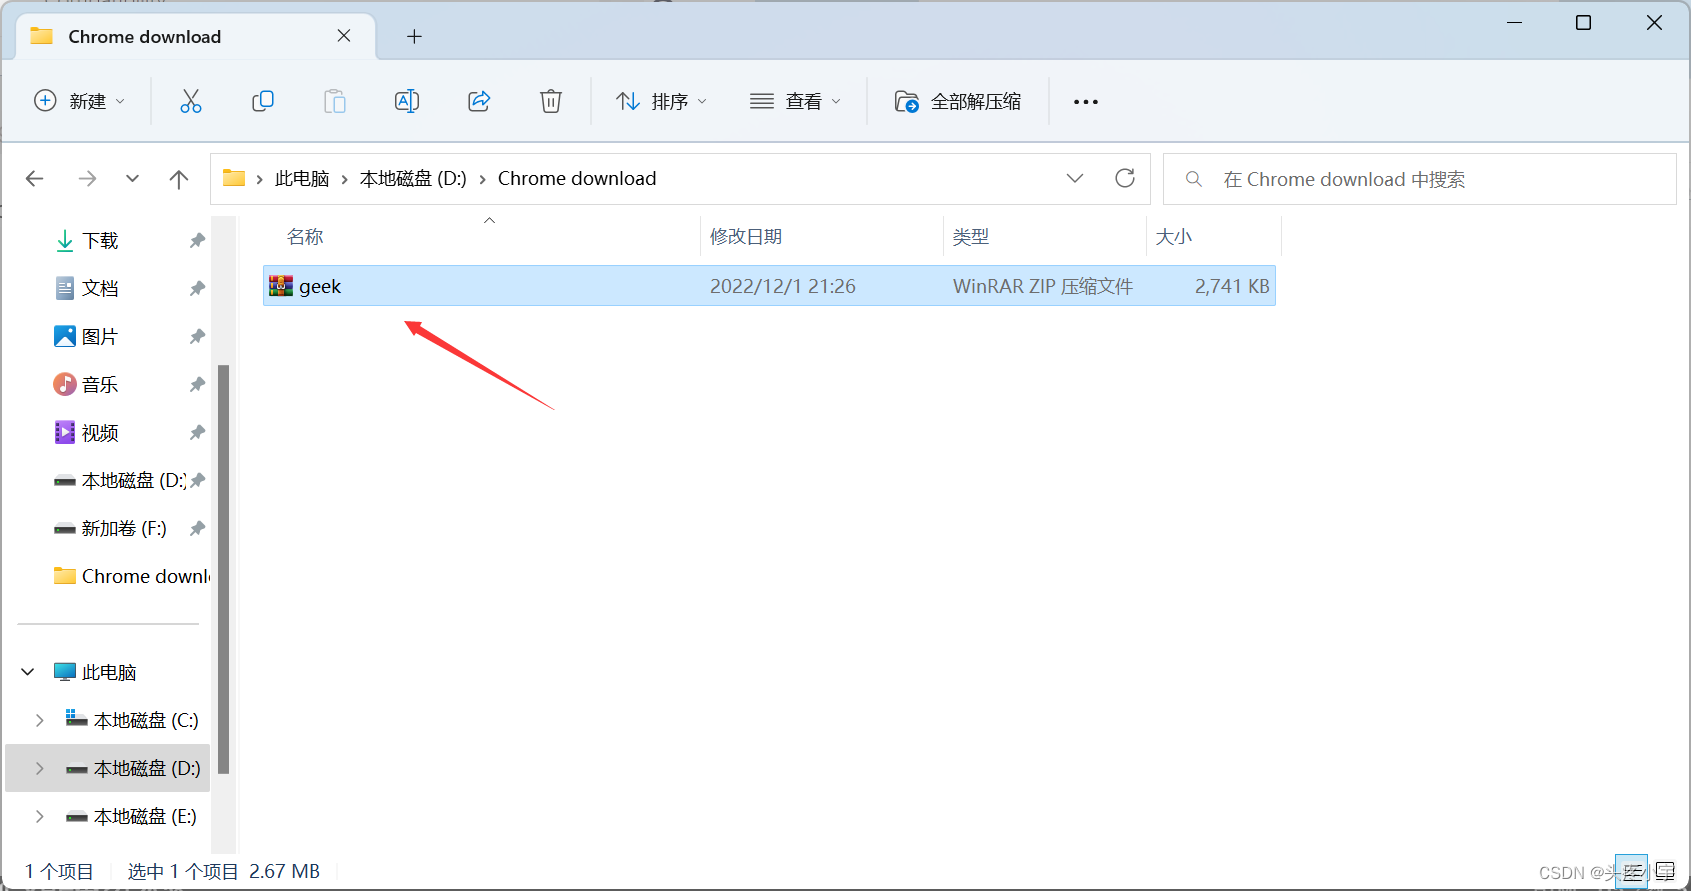Maximize the File Explorer window
This screenshot has width=1691, height=891.
tap(1583, 22)
